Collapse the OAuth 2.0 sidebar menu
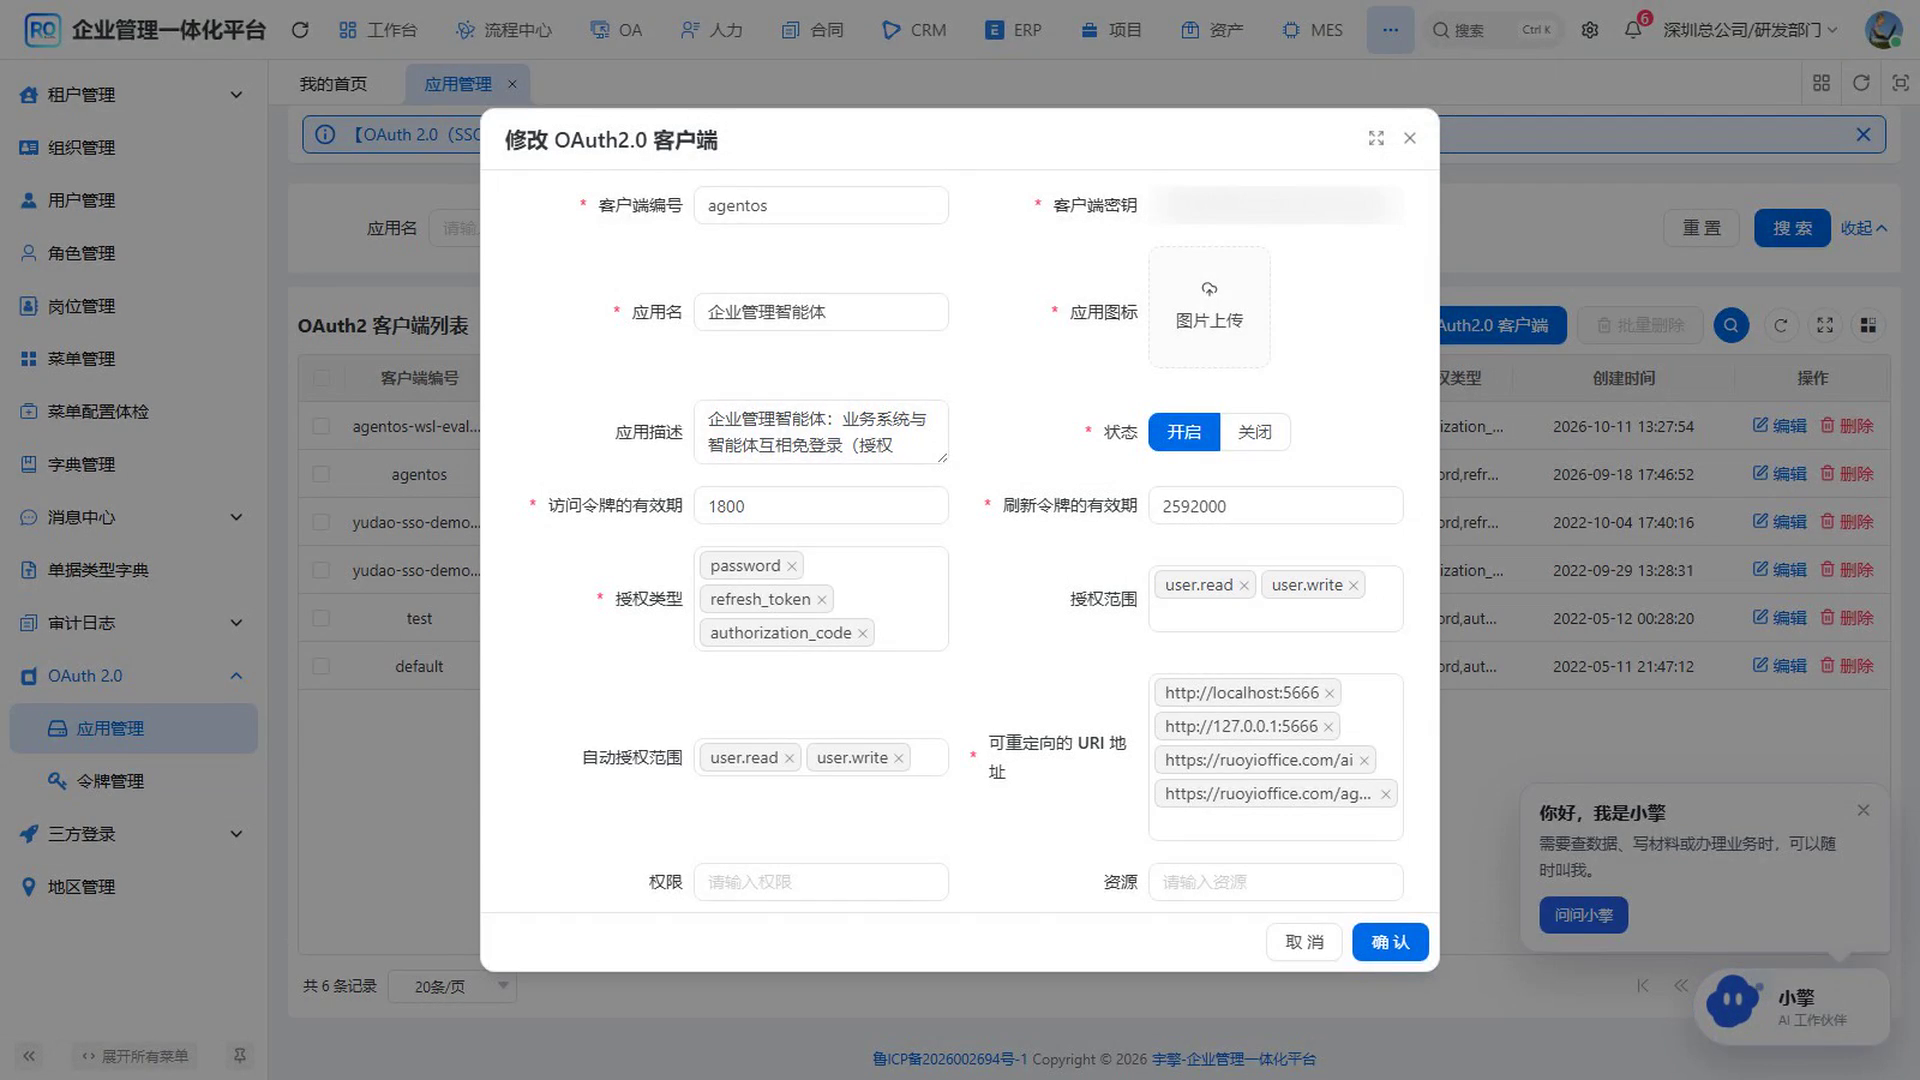The image size is (1920, 1080). click(133, 676)
